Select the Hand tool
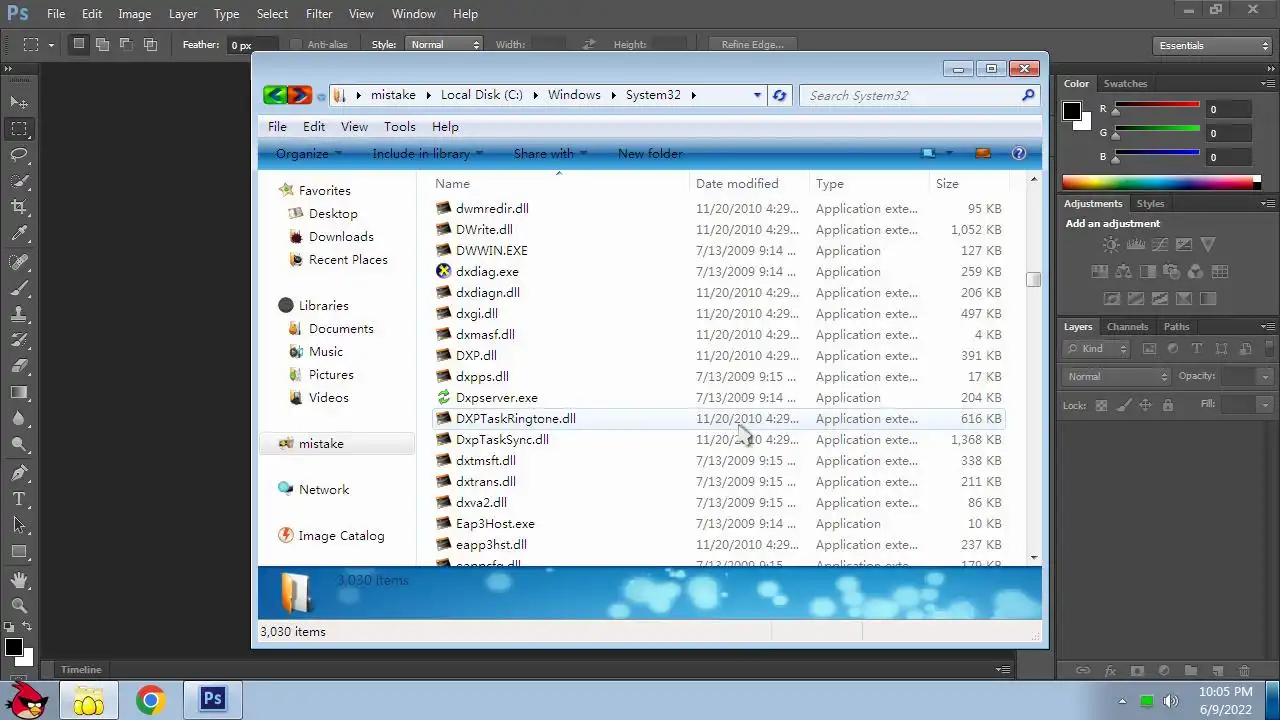 (x=19, y=579)
